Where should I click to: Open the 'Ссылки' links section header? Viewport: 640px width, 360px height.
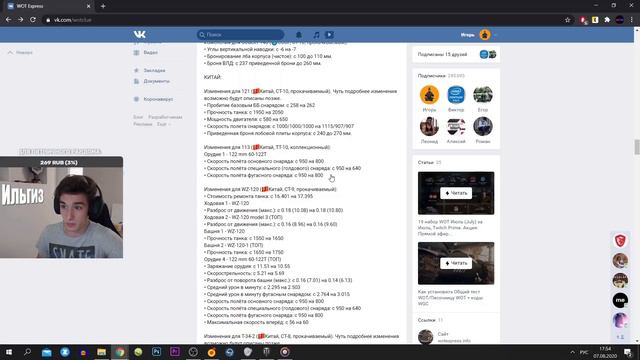point(430,320)
